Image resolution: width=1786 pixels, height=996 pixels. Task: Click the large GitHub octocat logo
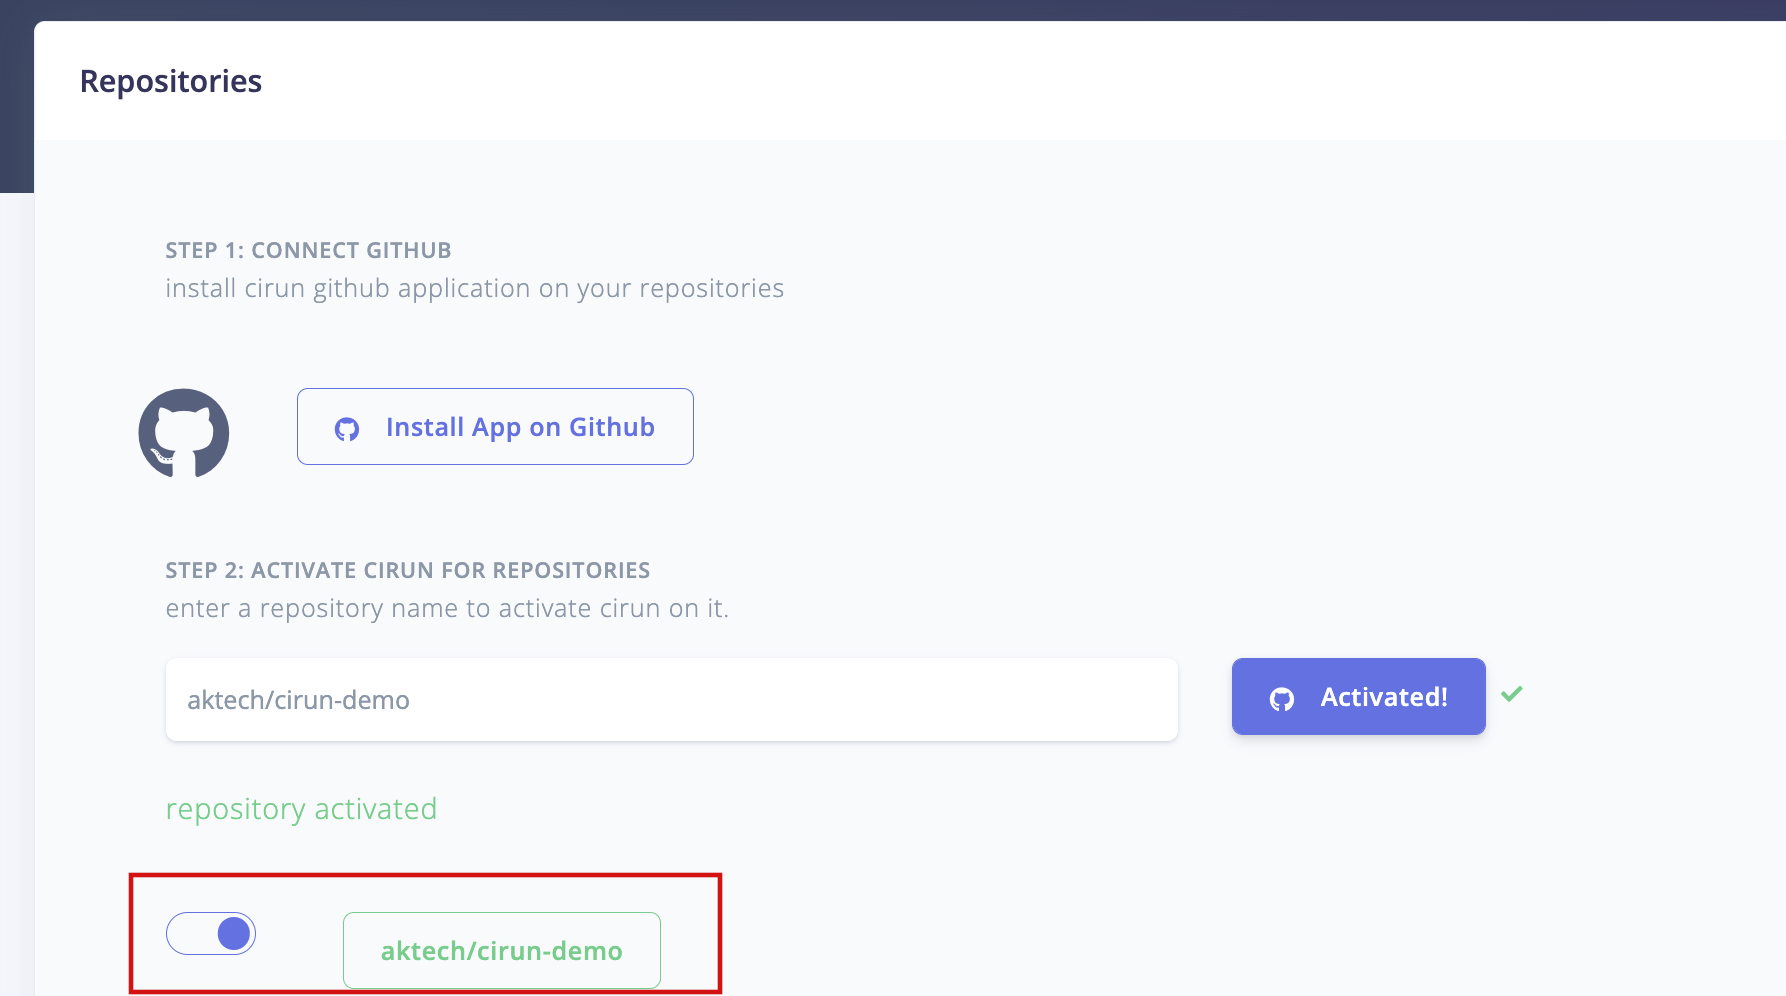184,433
